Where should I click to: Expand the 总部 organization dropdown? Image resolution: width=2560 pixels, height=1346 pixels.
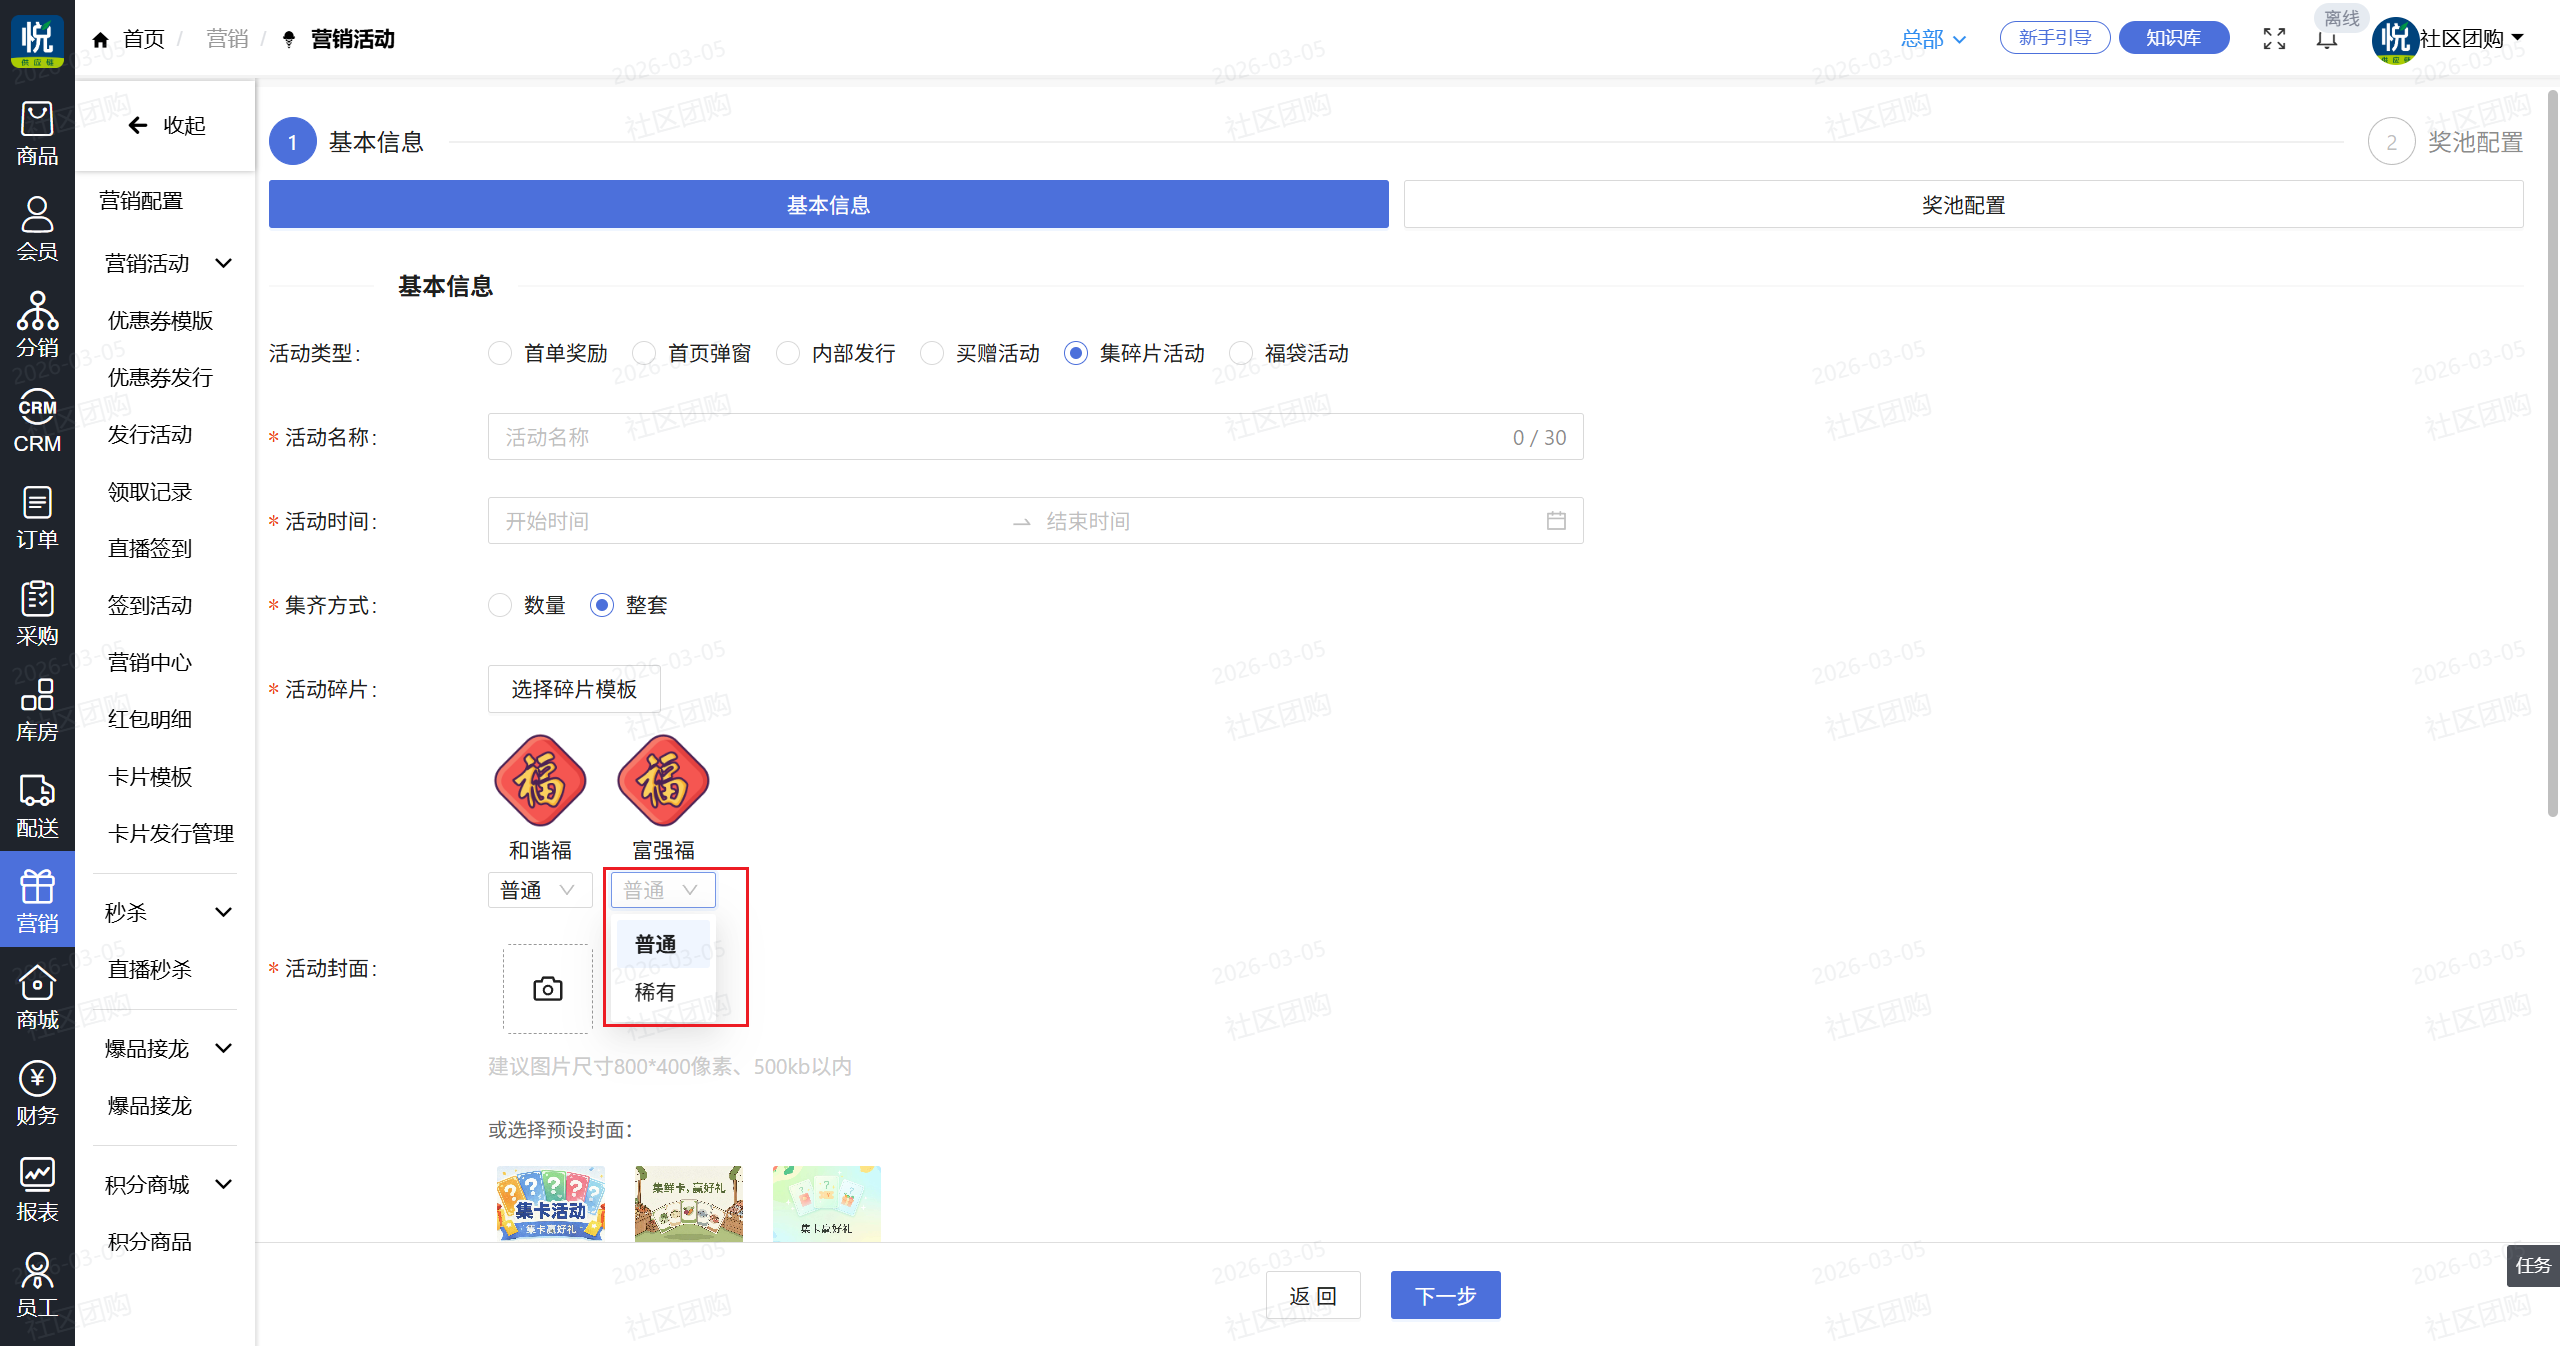point(1933,39)
